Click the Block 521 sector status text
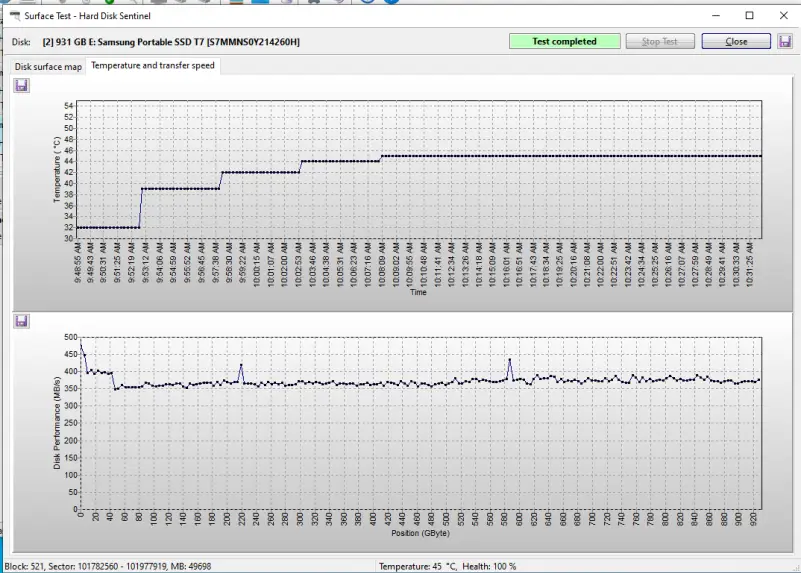801x573 pixels. point(107,566)
